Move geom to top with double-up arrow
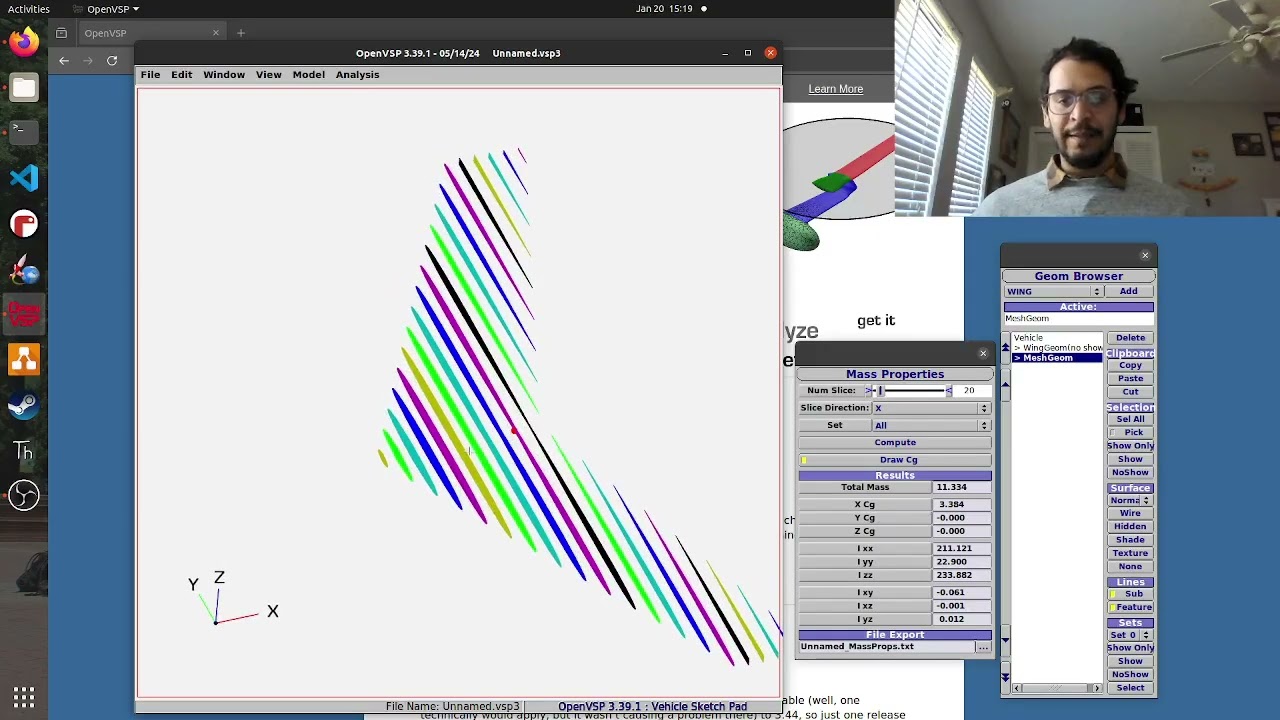This screenshot has width=1280, height=720. (1005, 347)
